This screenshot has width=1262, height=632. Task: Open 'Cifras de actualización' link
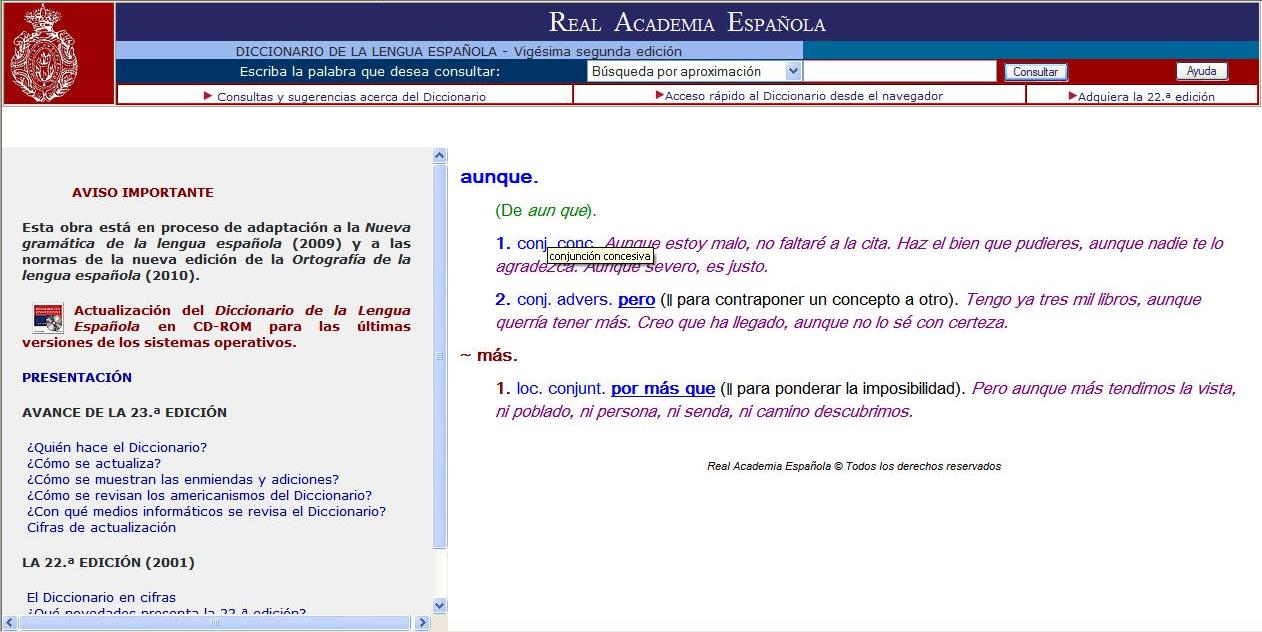(101, 527)
